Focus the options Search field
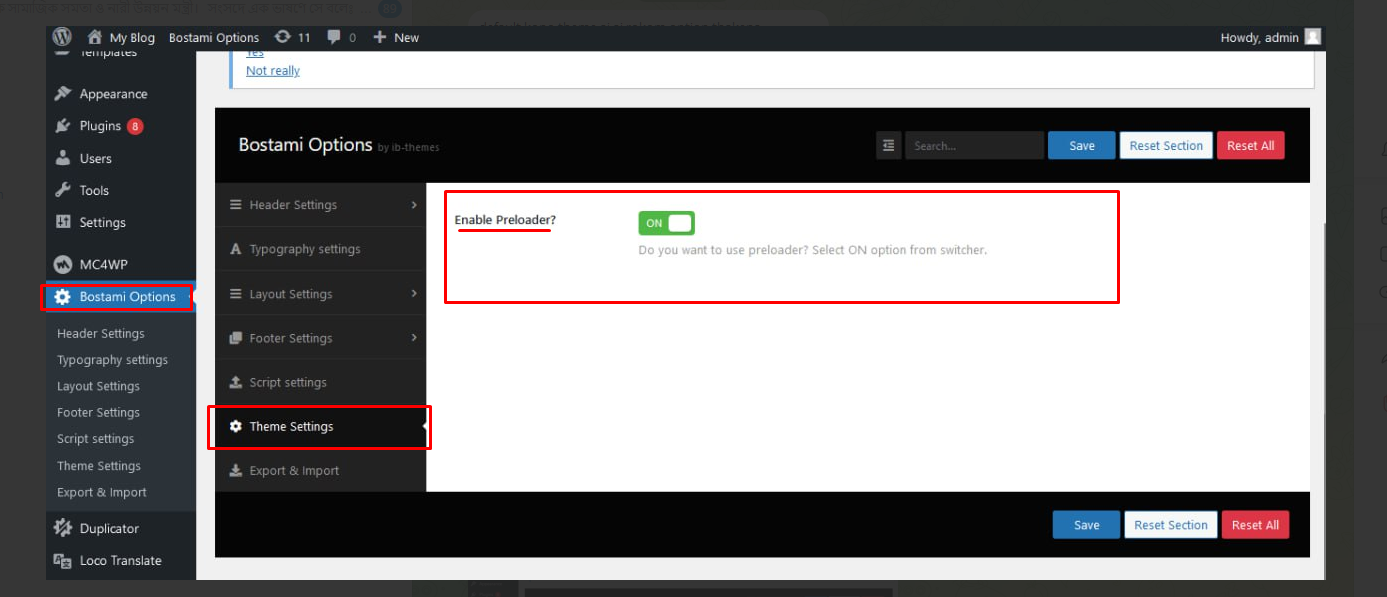The width and height of the screenshot is (1387, 597). (974, 146)
